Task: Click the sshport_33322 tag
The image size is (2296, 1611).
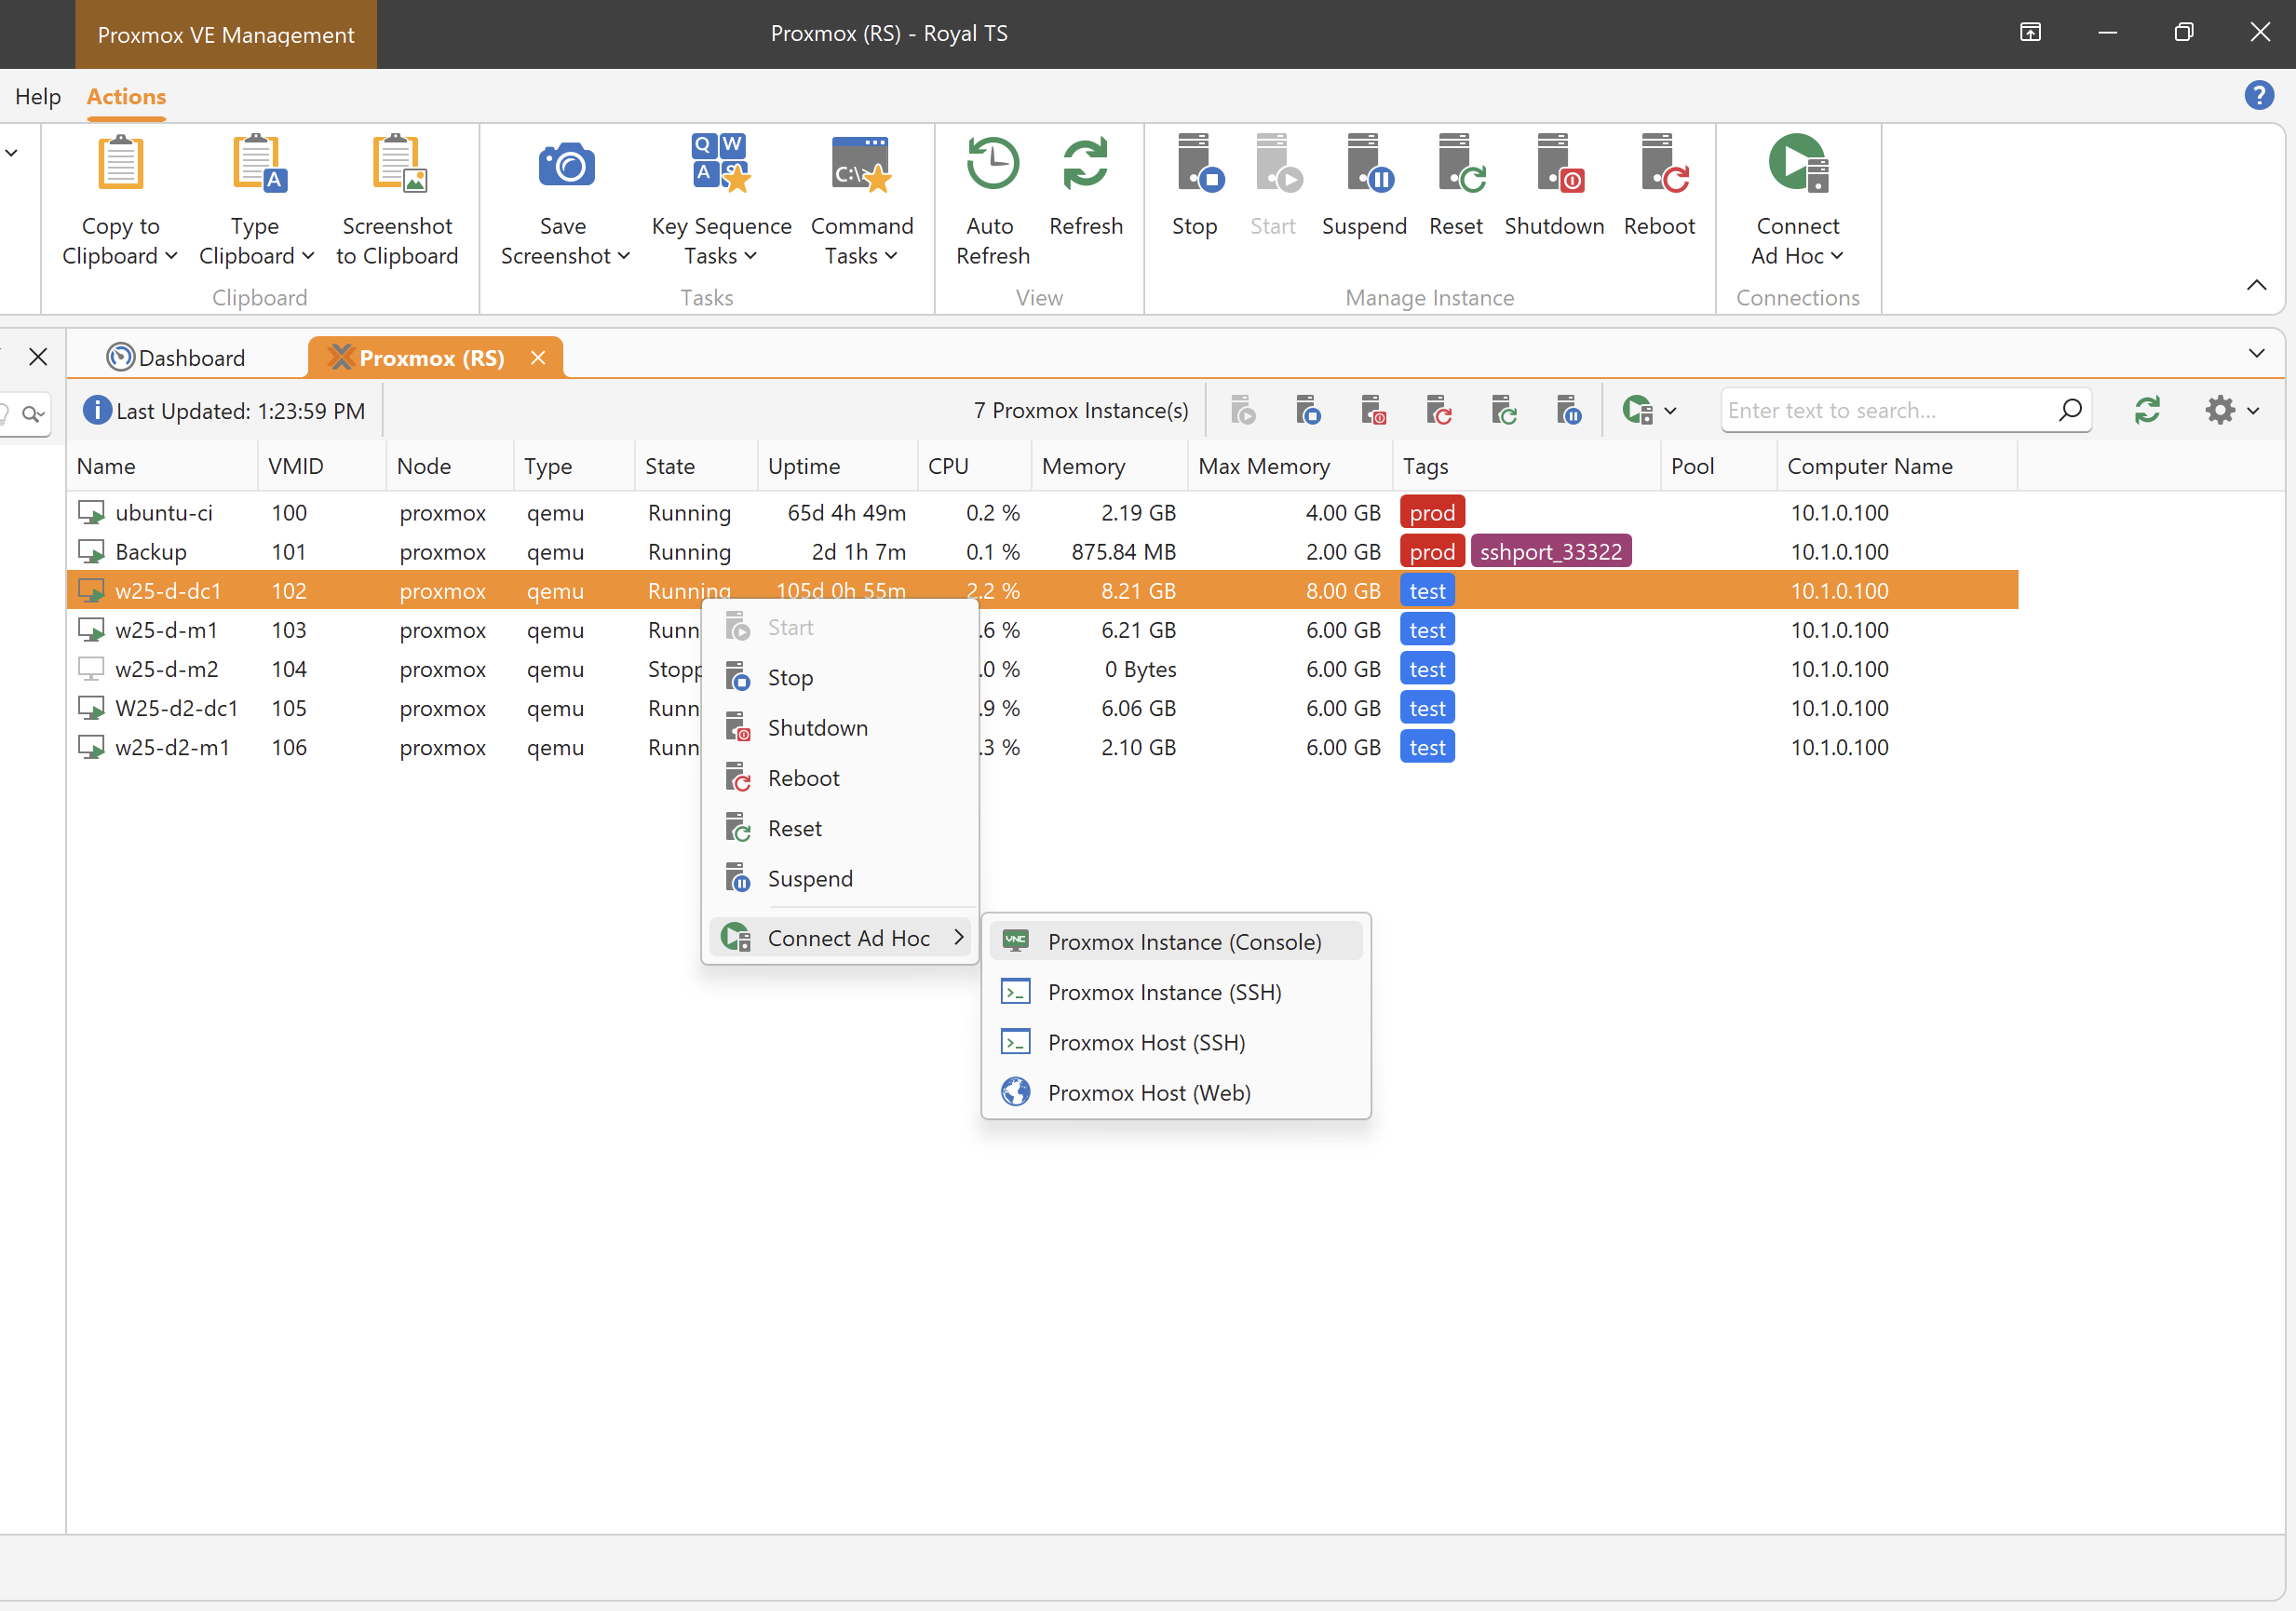Action: (1551, 552)
